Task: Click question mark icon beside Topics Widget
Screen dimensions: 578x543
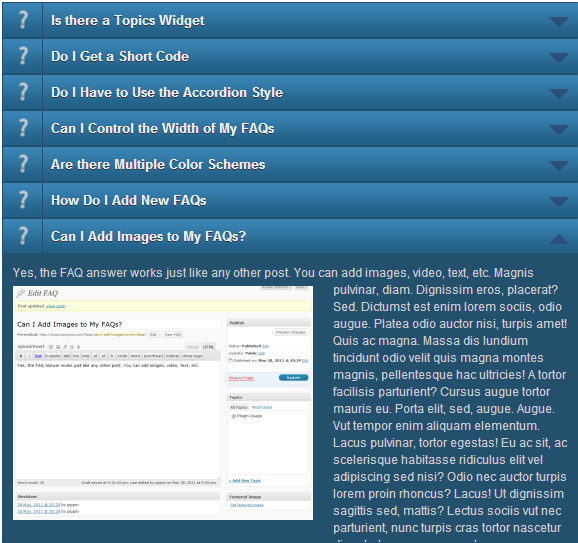Action: coord(23,20)
